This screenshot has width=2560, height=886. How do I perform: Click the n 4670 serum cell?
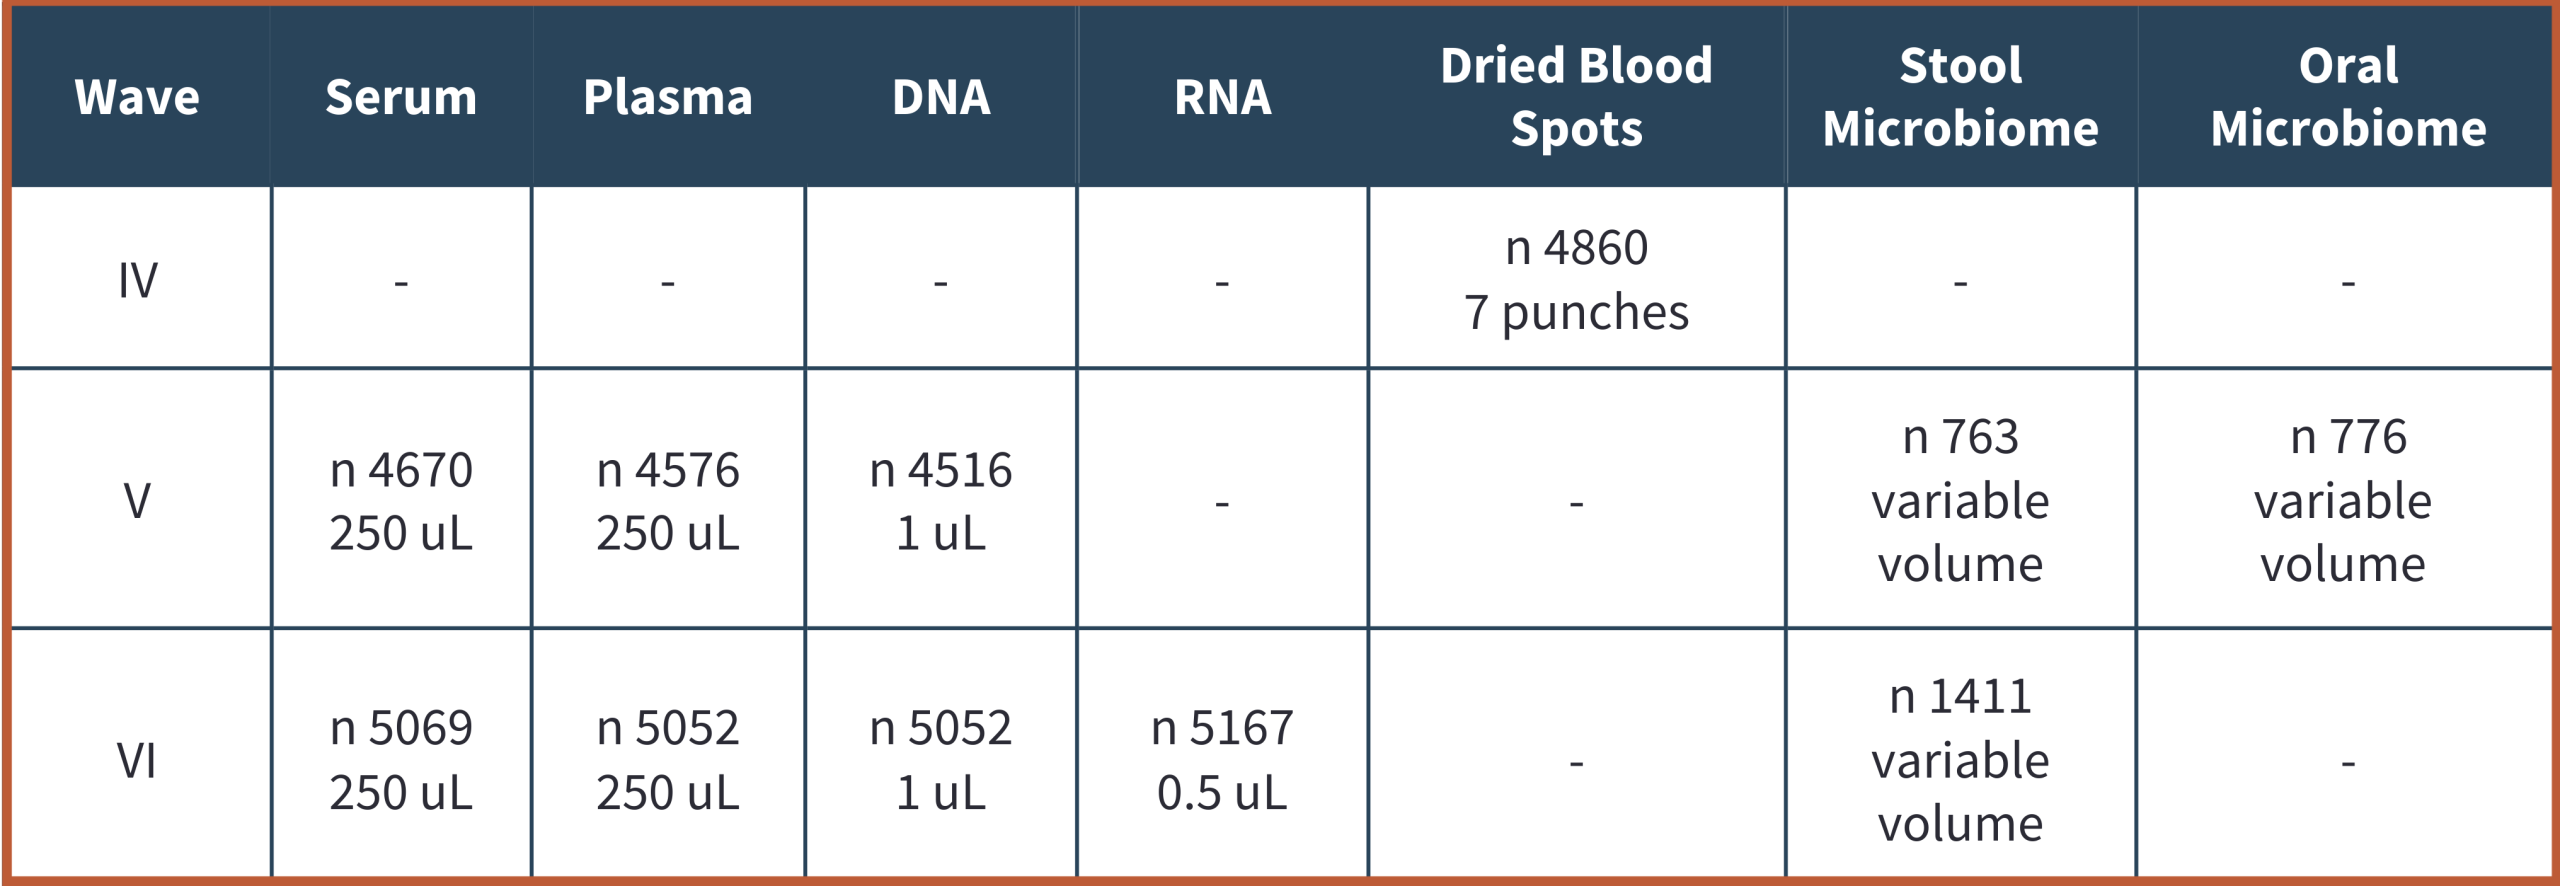point(401,500)
